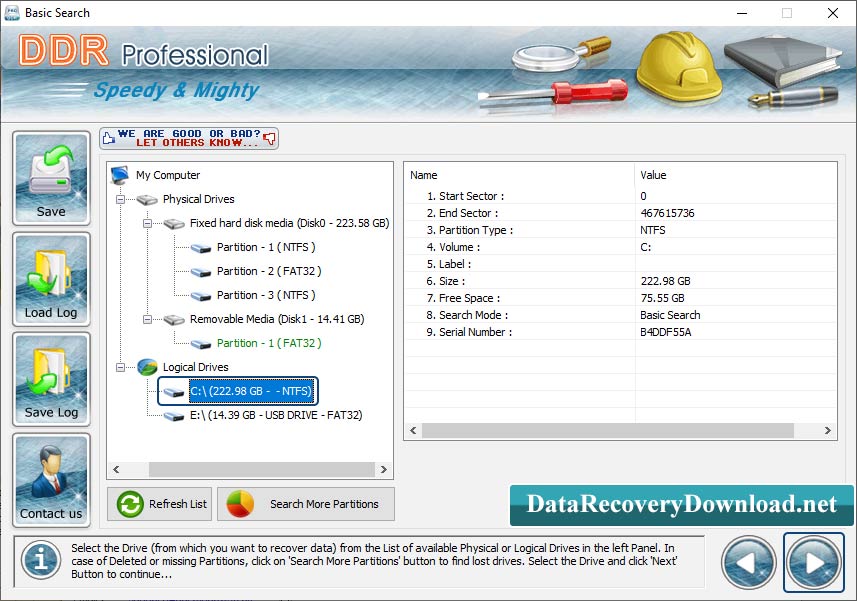Click the Fixed hard disk media drive icon

coord(174,223)
